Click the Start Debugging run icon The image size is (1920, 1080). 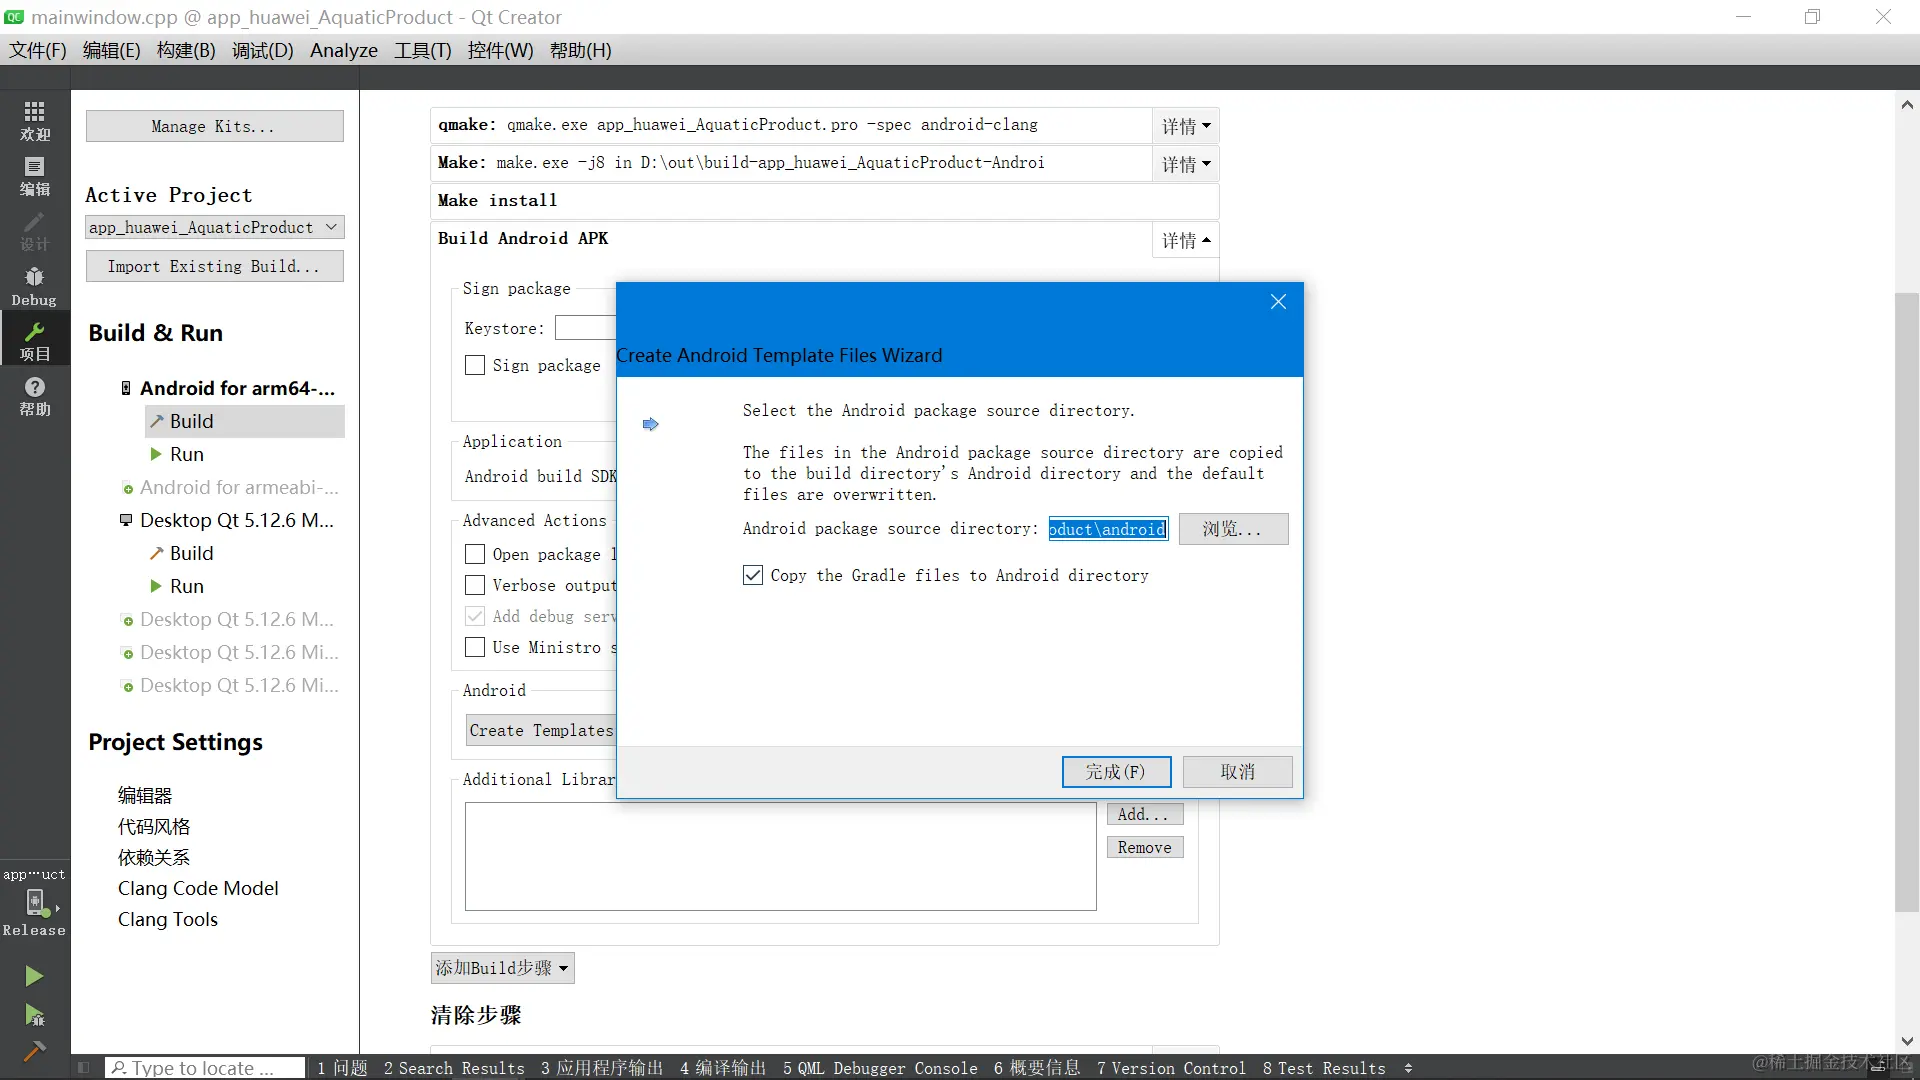[x=34, y=1015]
